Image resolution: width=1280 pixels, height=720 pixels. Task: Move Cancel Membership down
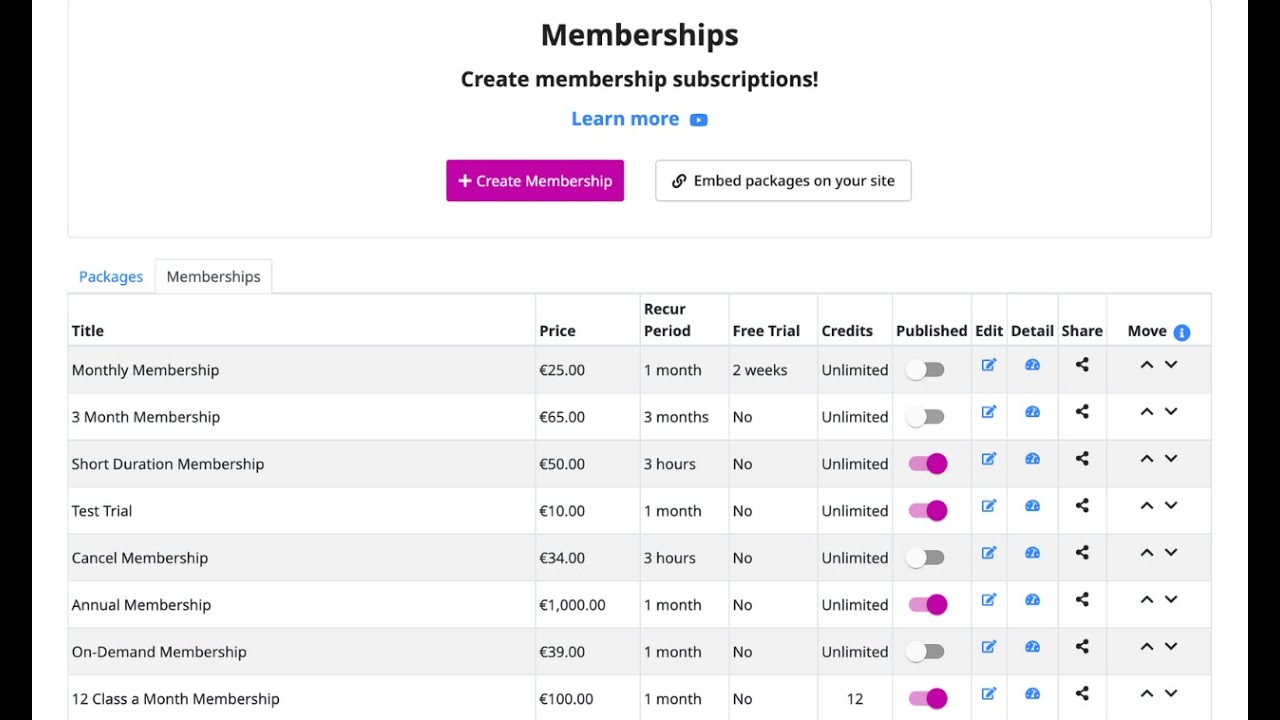pos(1171,553)
